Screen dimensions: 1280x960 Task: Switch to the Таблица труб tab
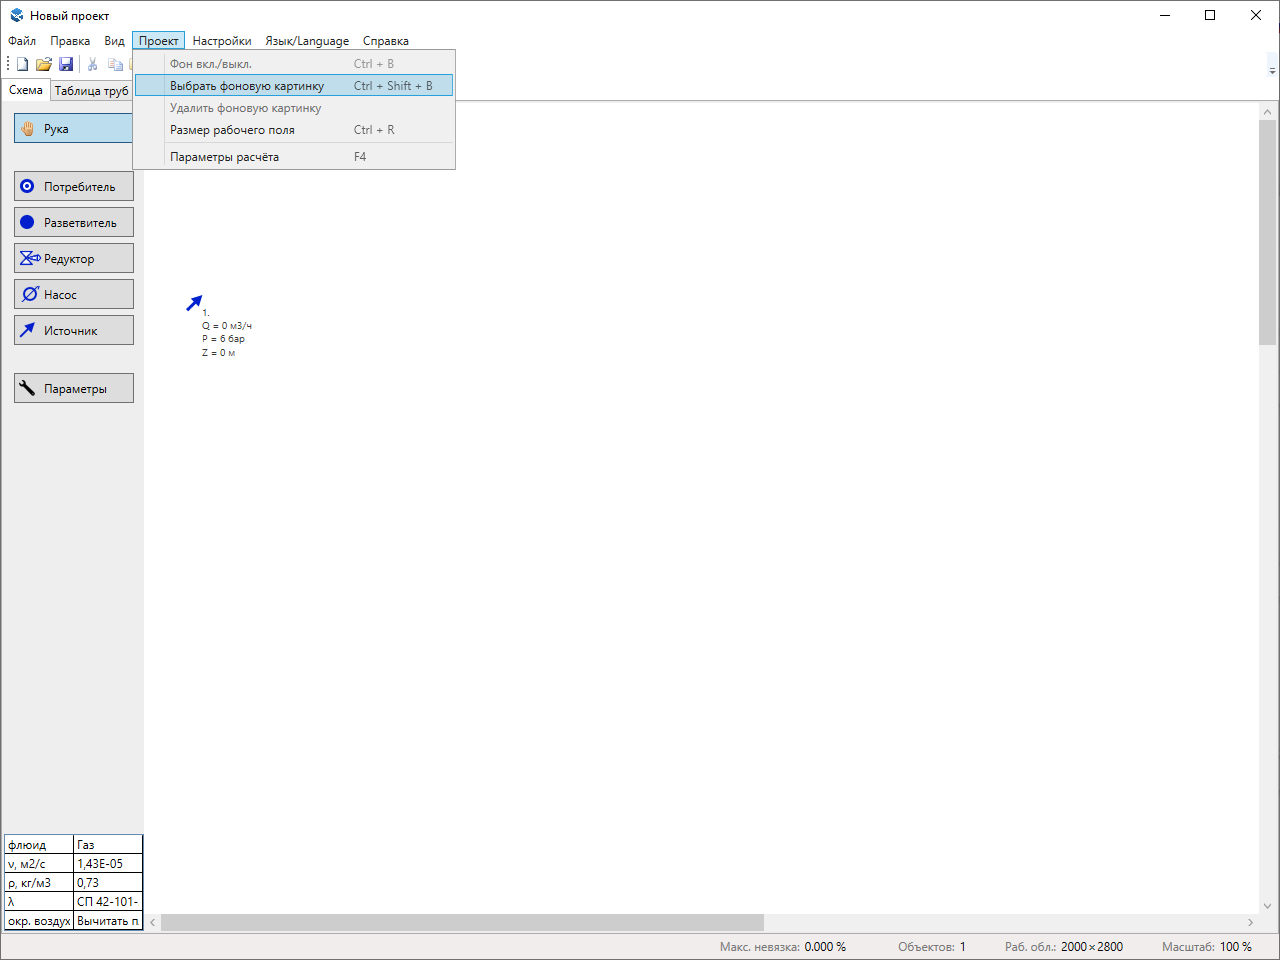pos(91,91)
